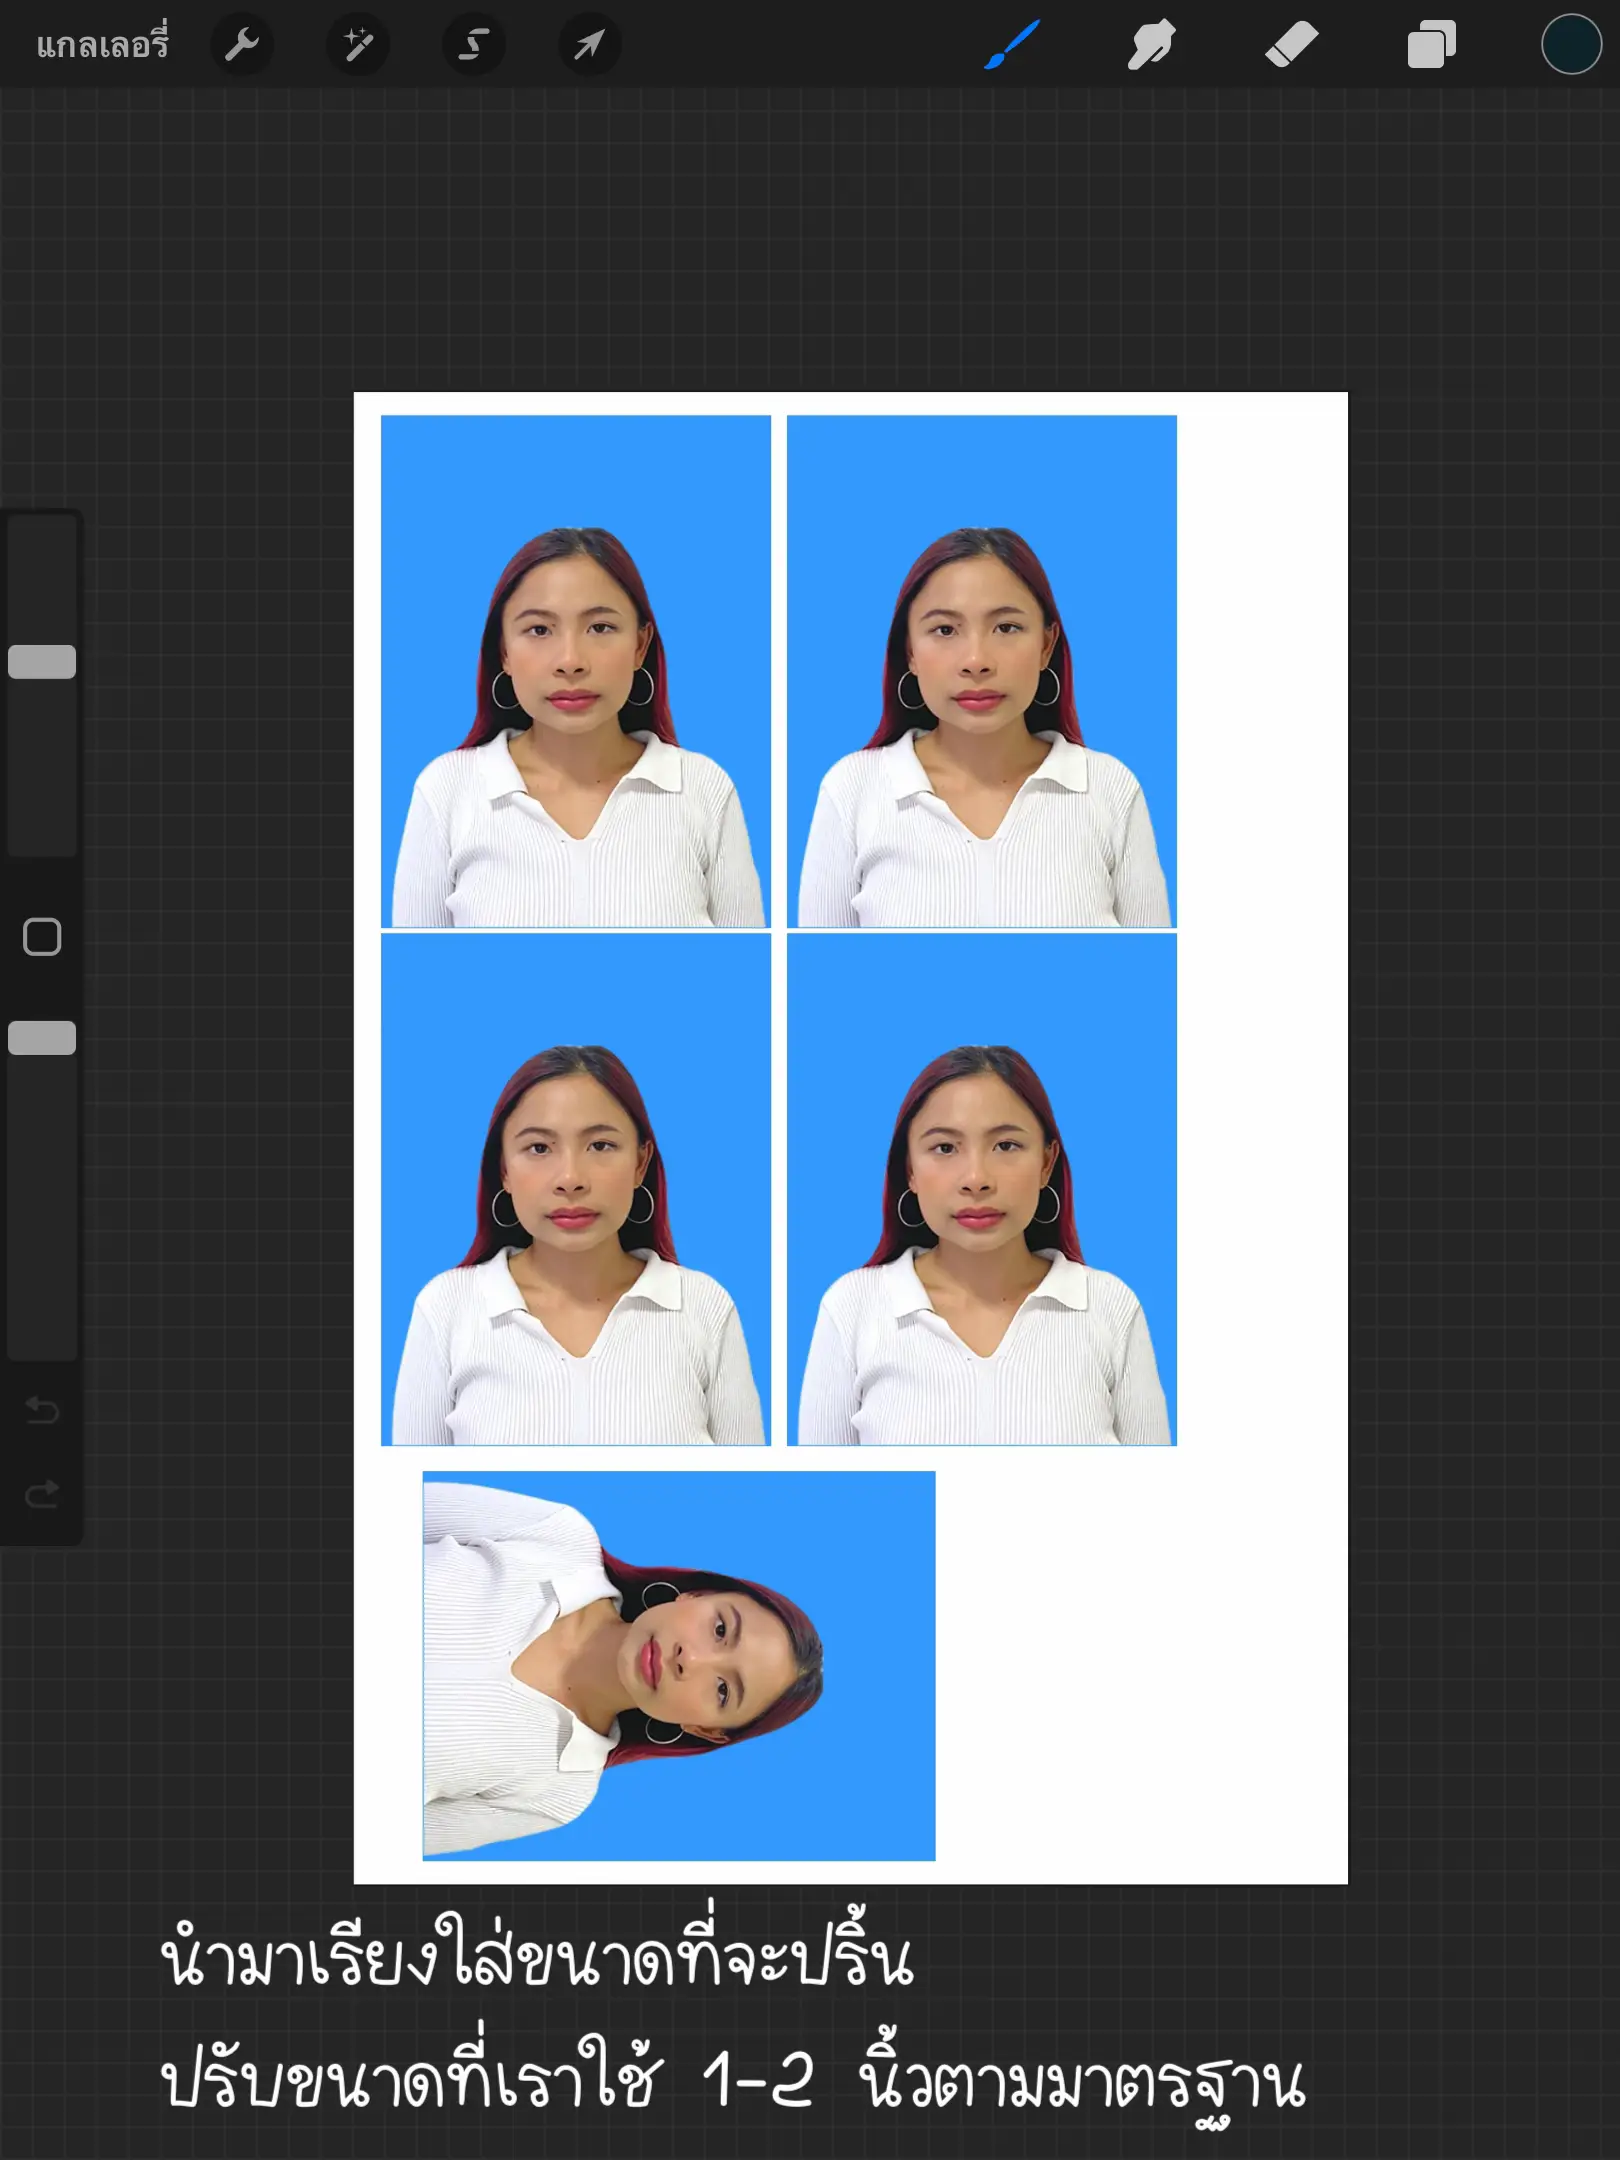Adjust the brush size slider
This screenshot has width=1620, height=2160.
tap(40, 660)
